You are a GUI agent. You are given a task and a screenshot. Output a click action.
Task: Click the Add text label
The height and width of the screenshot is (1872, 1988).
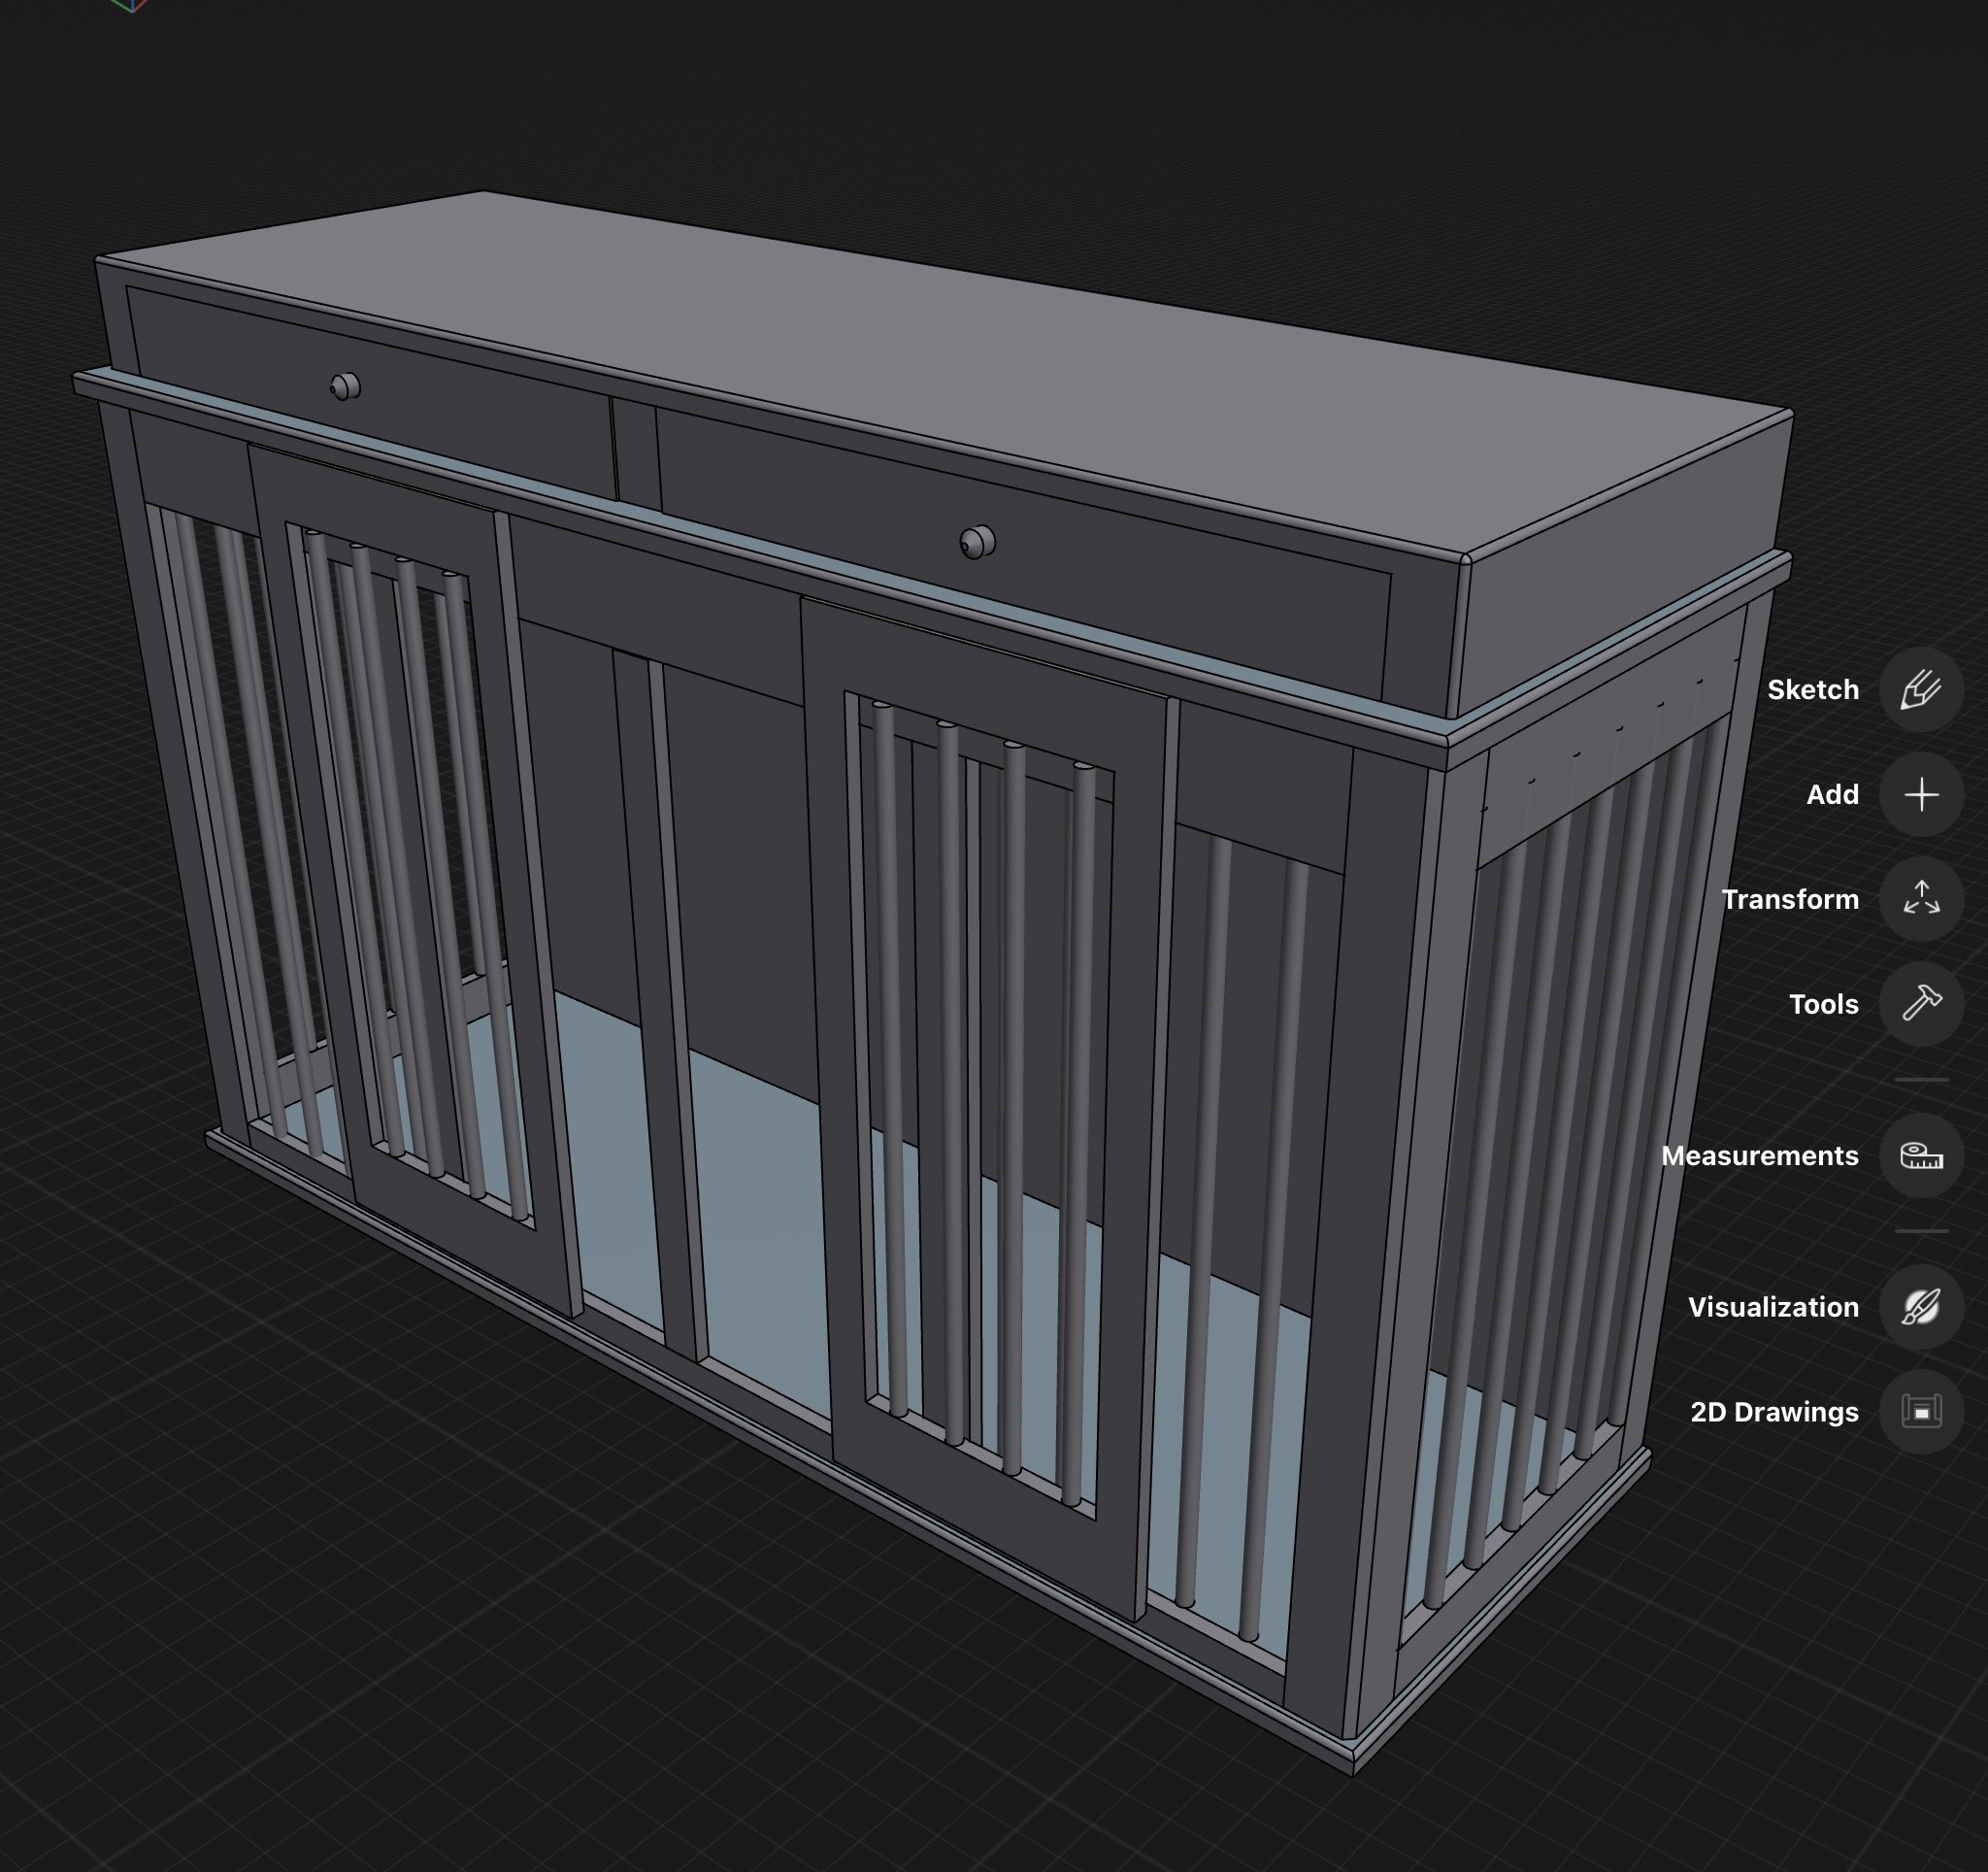point(1832,795)
